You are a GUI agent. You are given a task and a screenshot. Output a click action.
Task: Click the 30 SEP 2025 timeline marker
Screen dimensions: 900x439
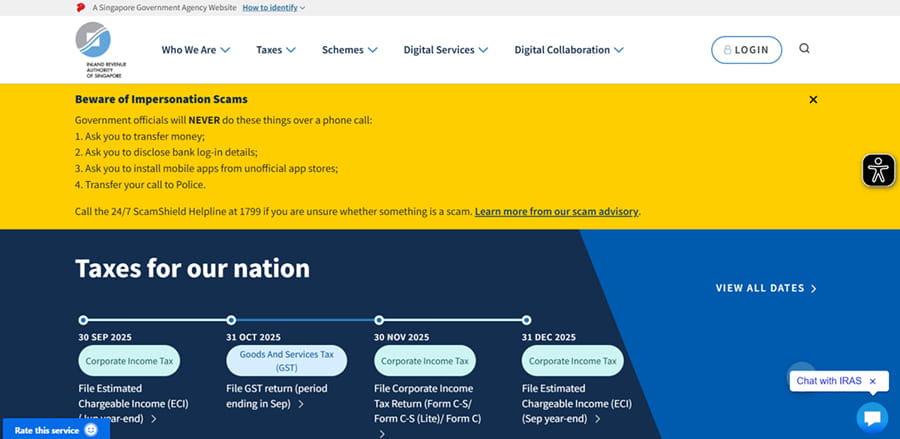pos(83,320)
